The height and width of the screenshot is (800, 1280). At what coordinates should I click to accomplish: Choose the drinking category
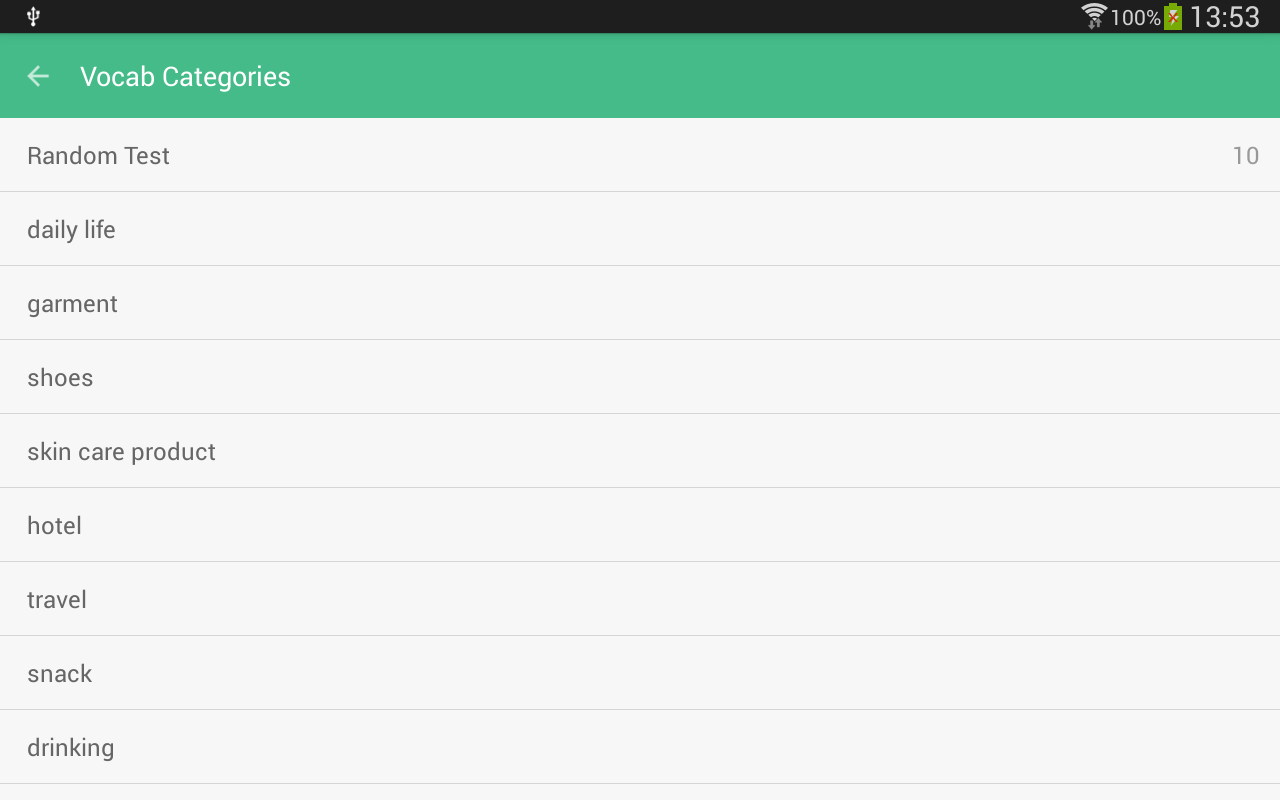click(70, 747)
